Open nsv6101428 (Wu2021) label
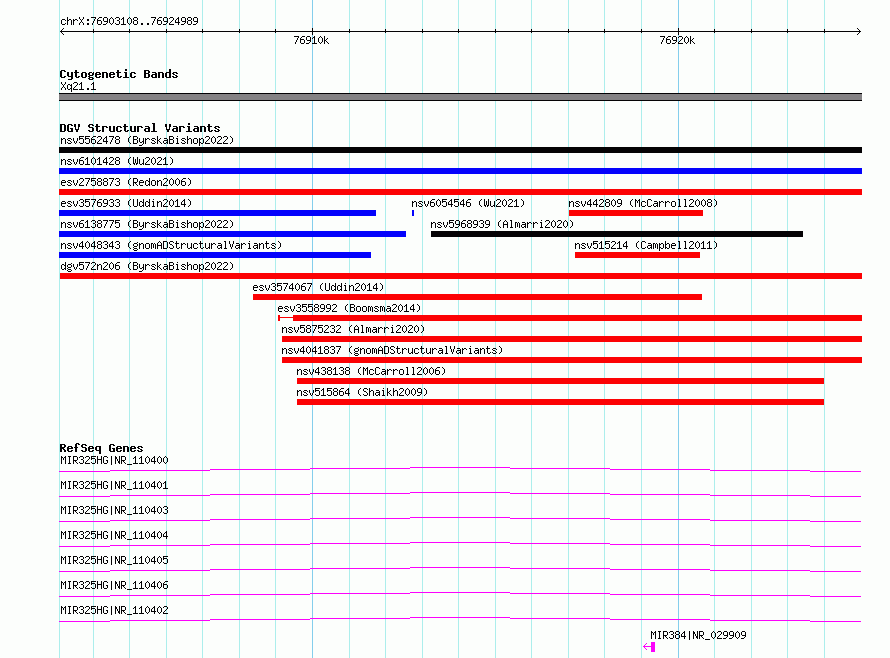The width and height of the screenshot is (890, 658). [x=117, y=161]
